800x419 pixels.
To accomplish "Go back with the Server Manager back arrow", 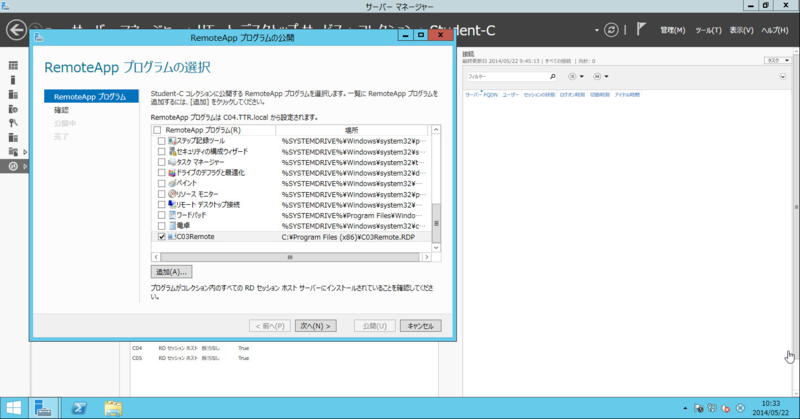I will [16, 30].
